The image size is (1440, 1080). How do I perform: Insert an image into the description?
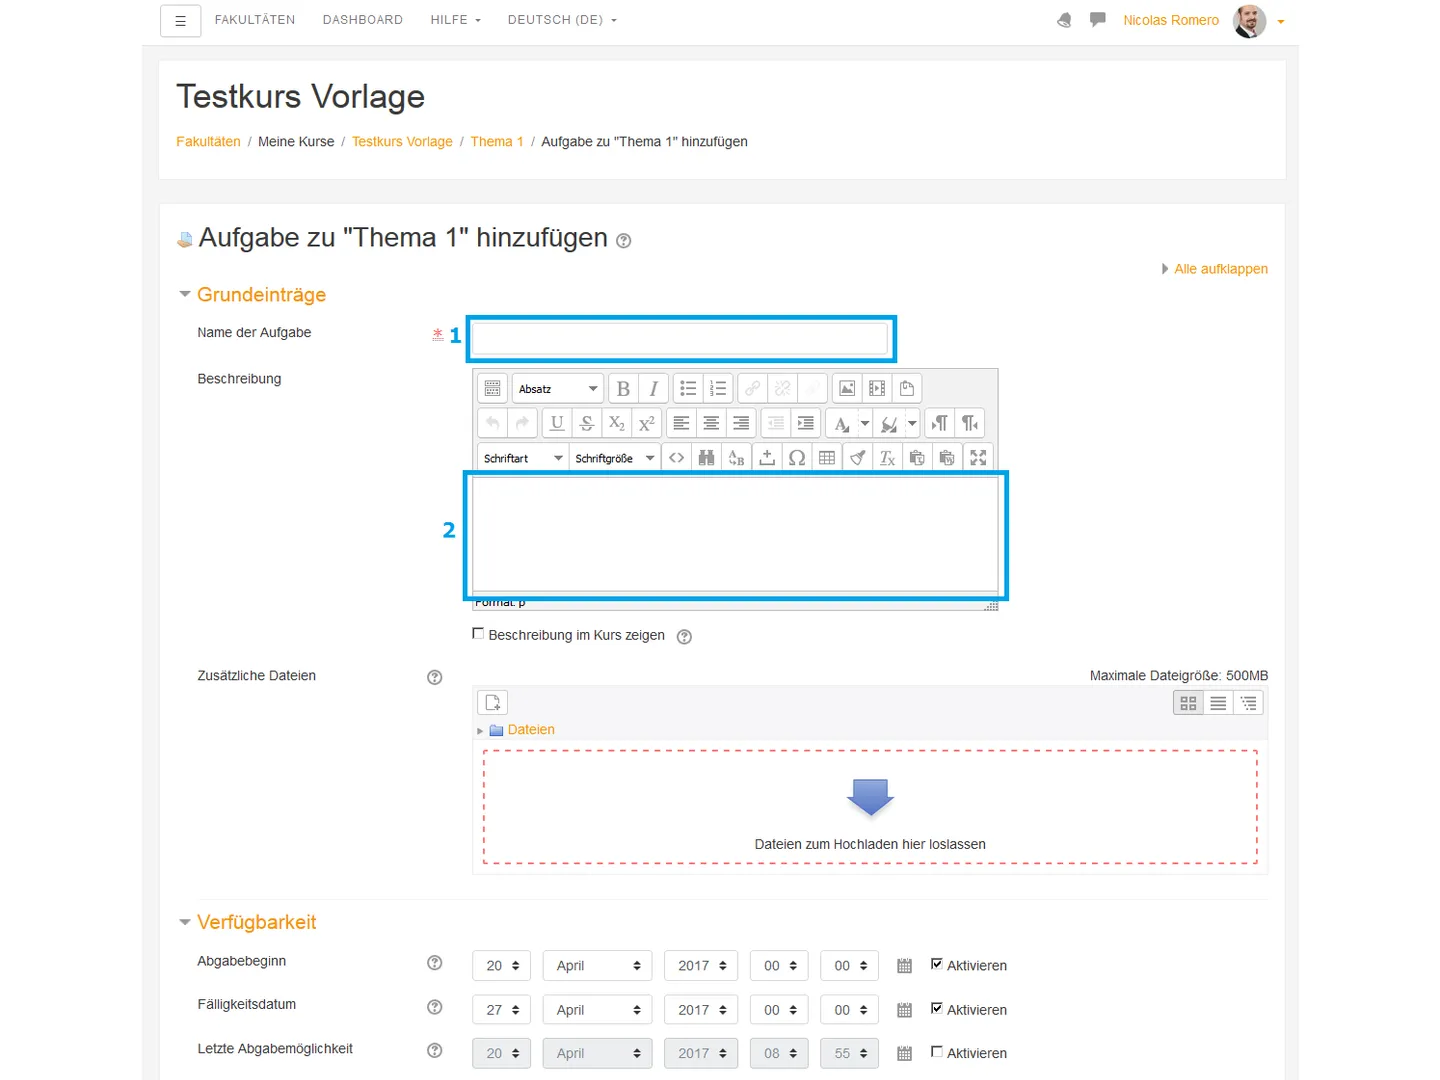coord(847,389)
